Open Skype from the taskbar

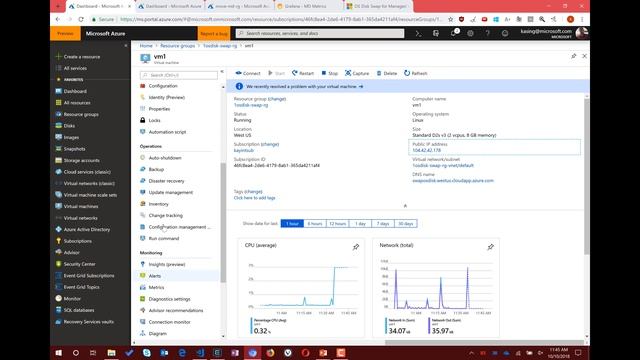(147, 353)
